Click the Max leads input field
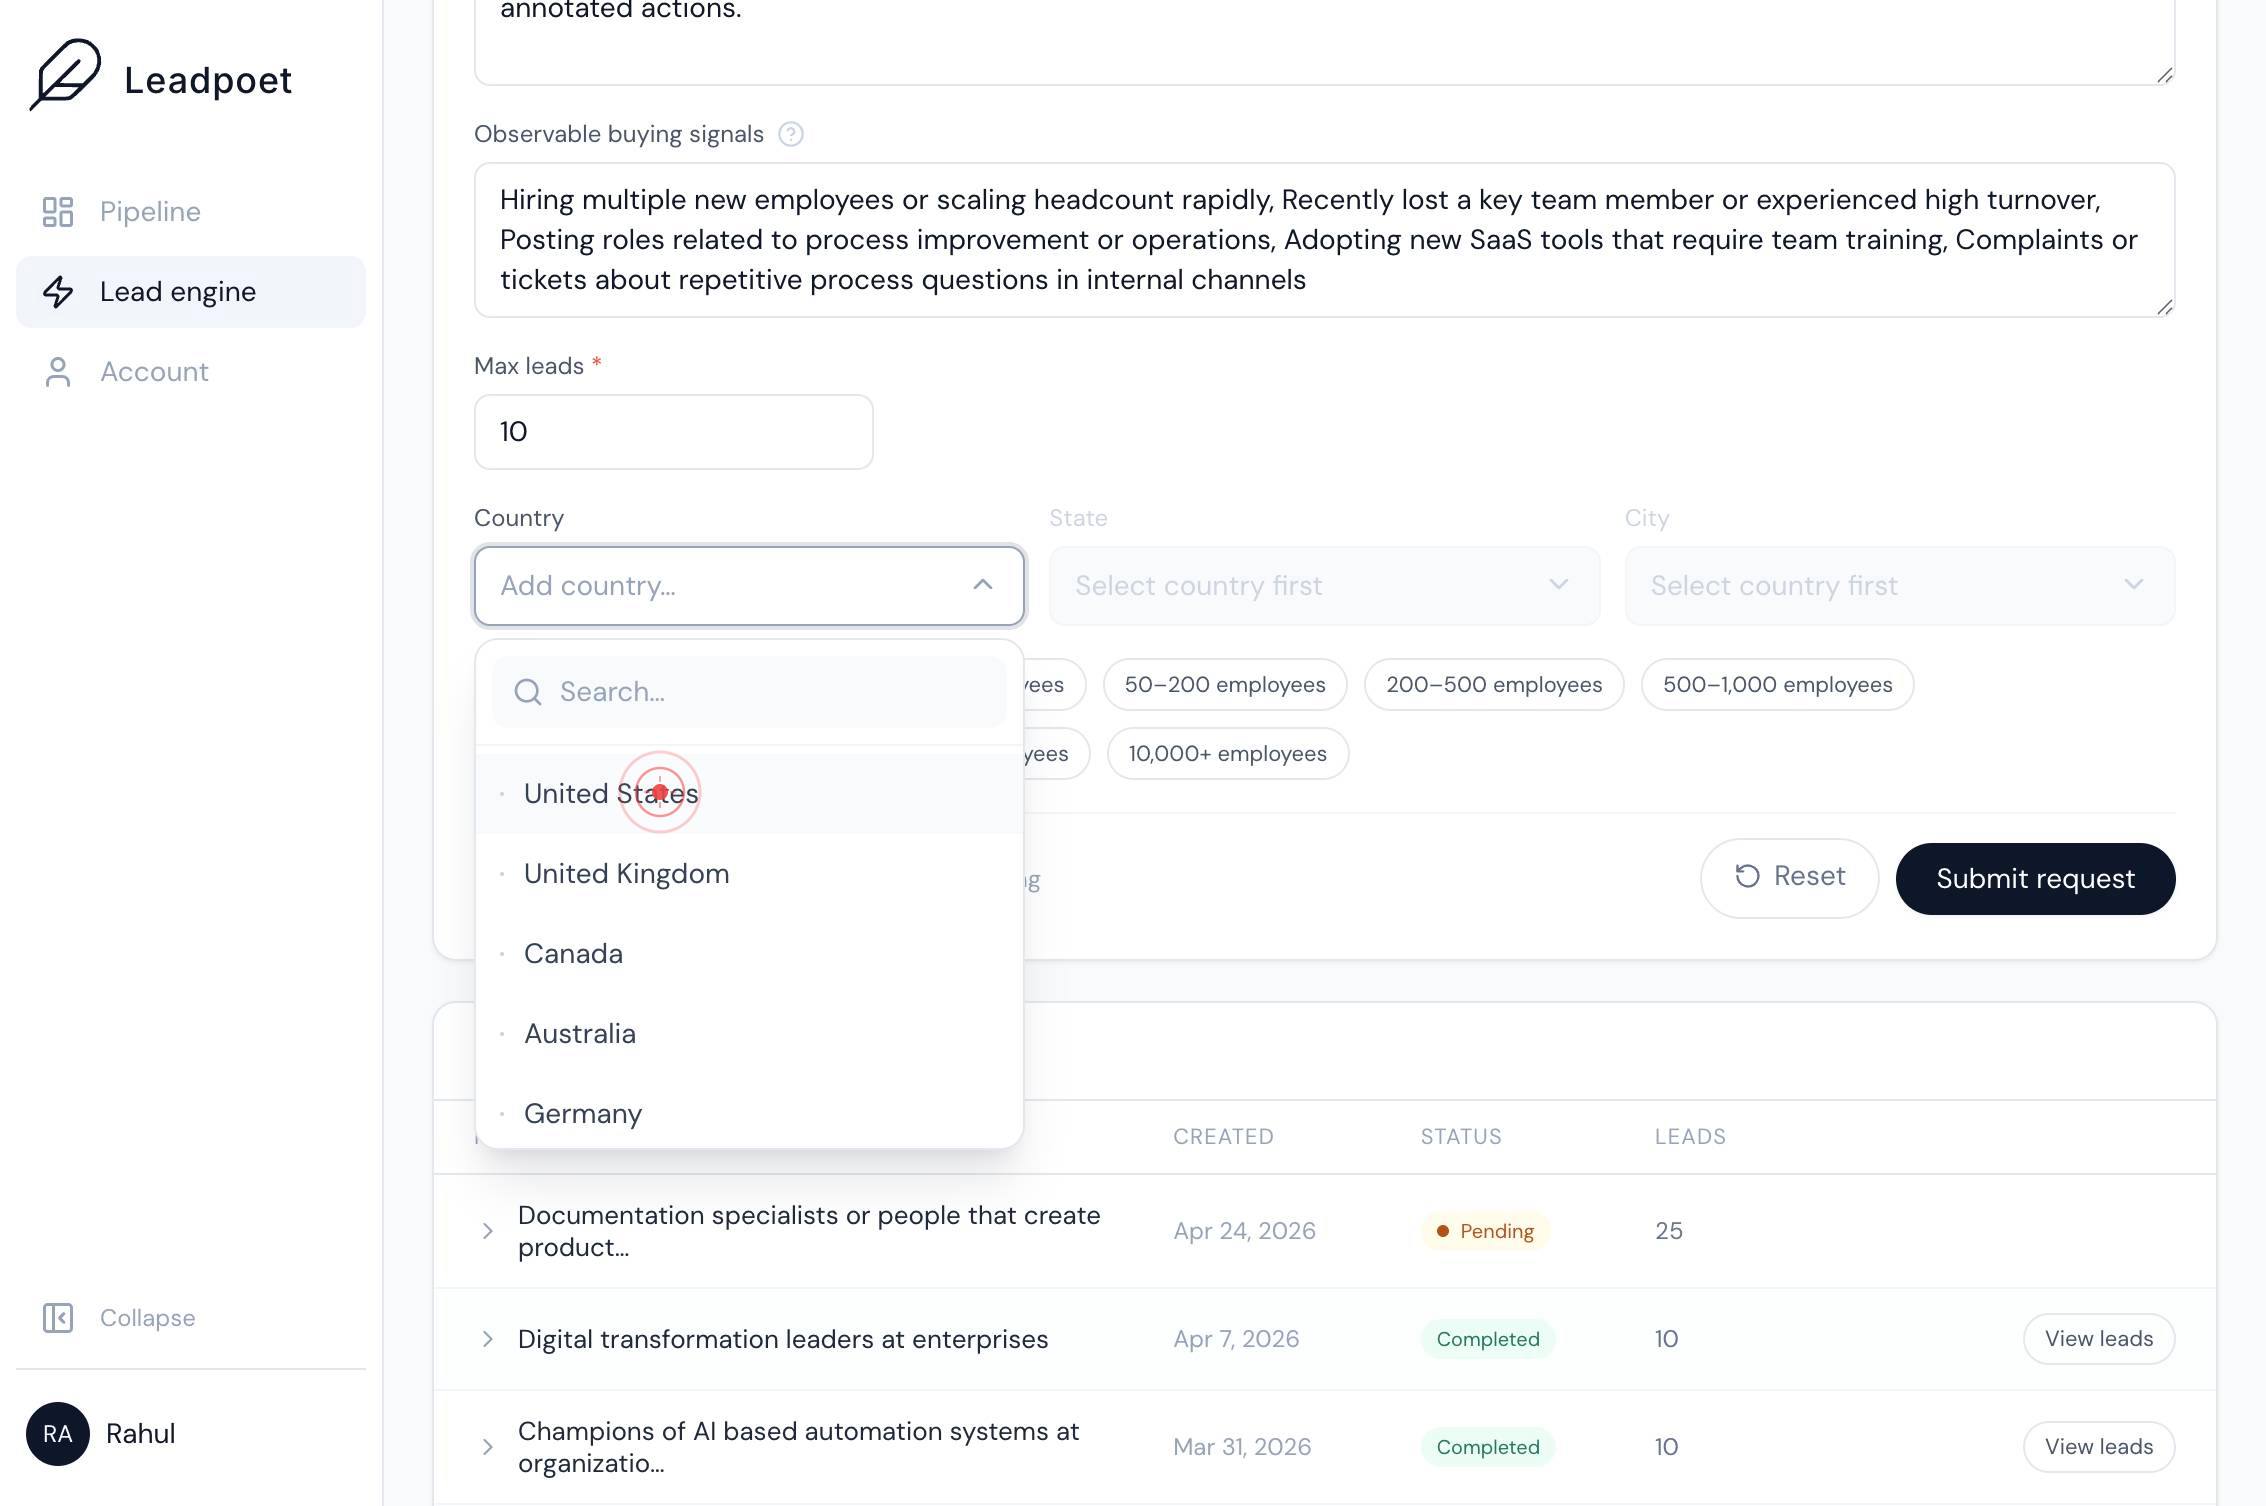Image resolution: width=2266 pixels, height=1506 pixels. coord(674,432)
